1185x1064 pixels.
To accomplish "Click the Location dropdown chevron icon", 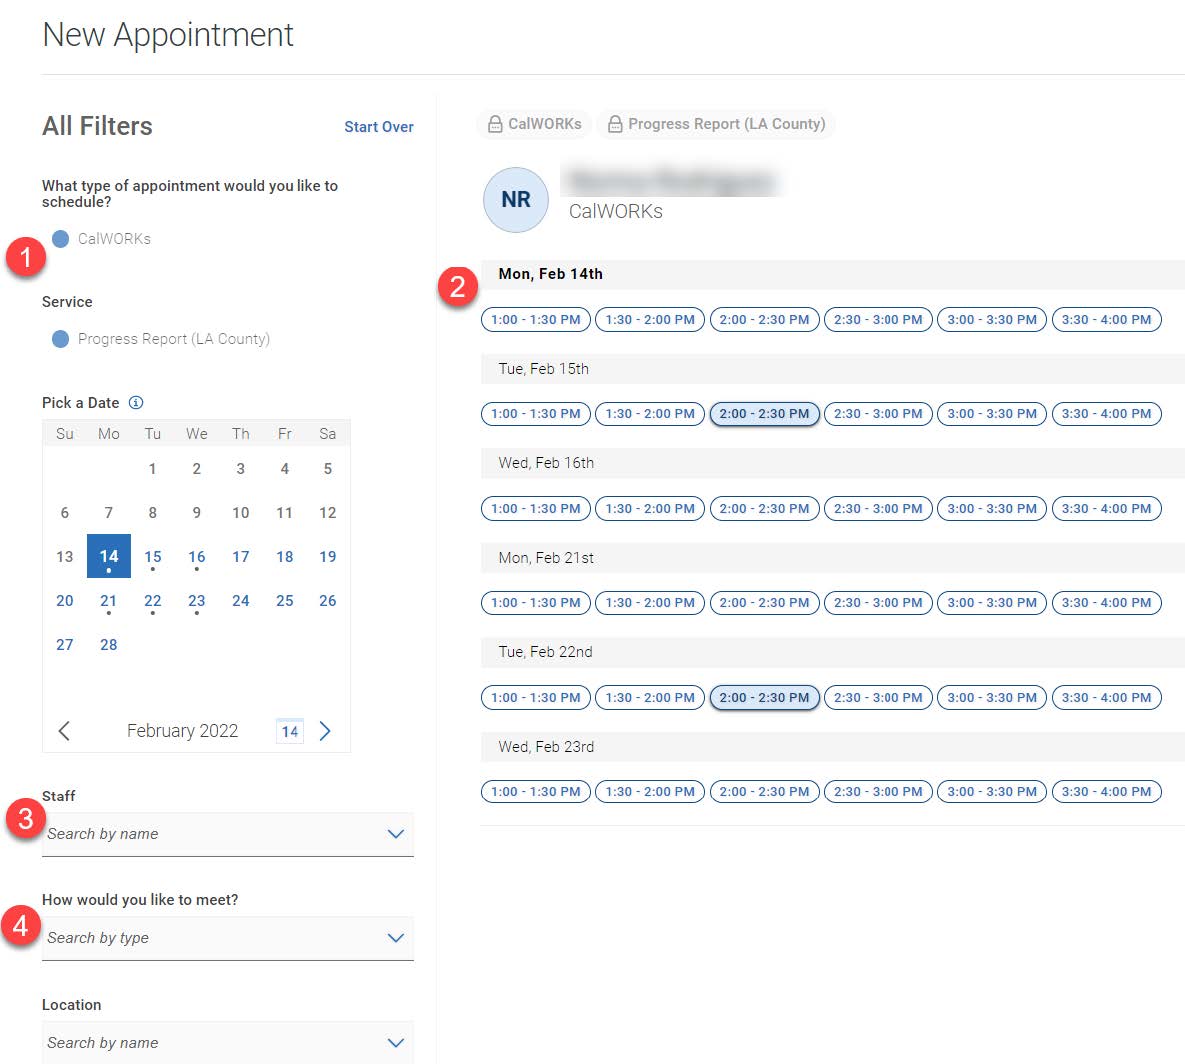I will pos(396,1042).
